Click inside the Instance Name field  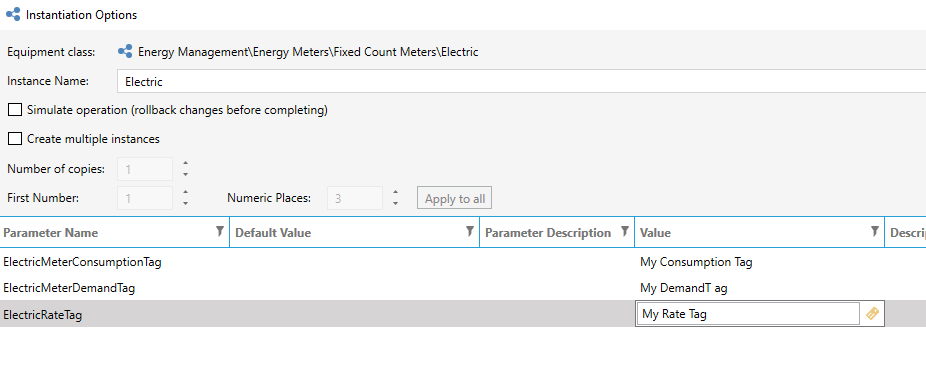coord(522,82)
